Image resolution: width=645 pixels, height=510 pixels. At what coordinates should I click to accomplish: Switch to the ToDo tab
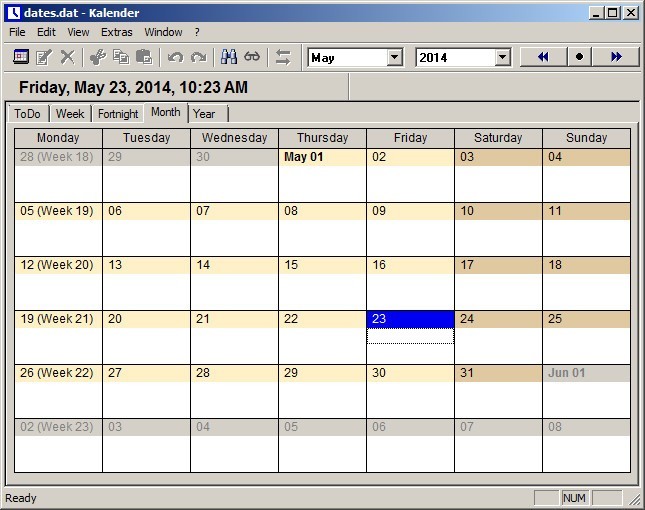[28, 114]
